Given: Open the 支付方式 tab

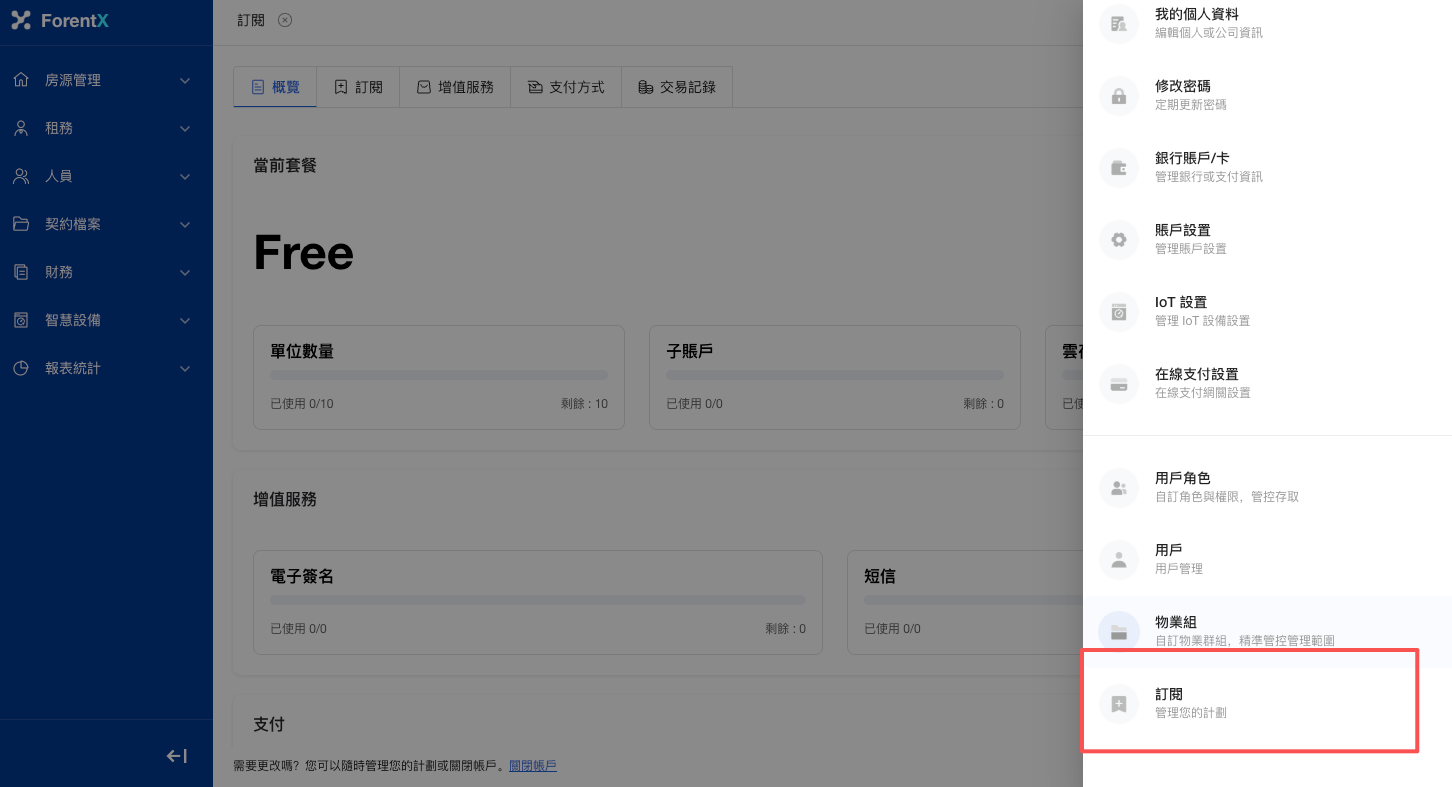Looking at the screenshot, I should pyautogui.click(x=566, y=87).
